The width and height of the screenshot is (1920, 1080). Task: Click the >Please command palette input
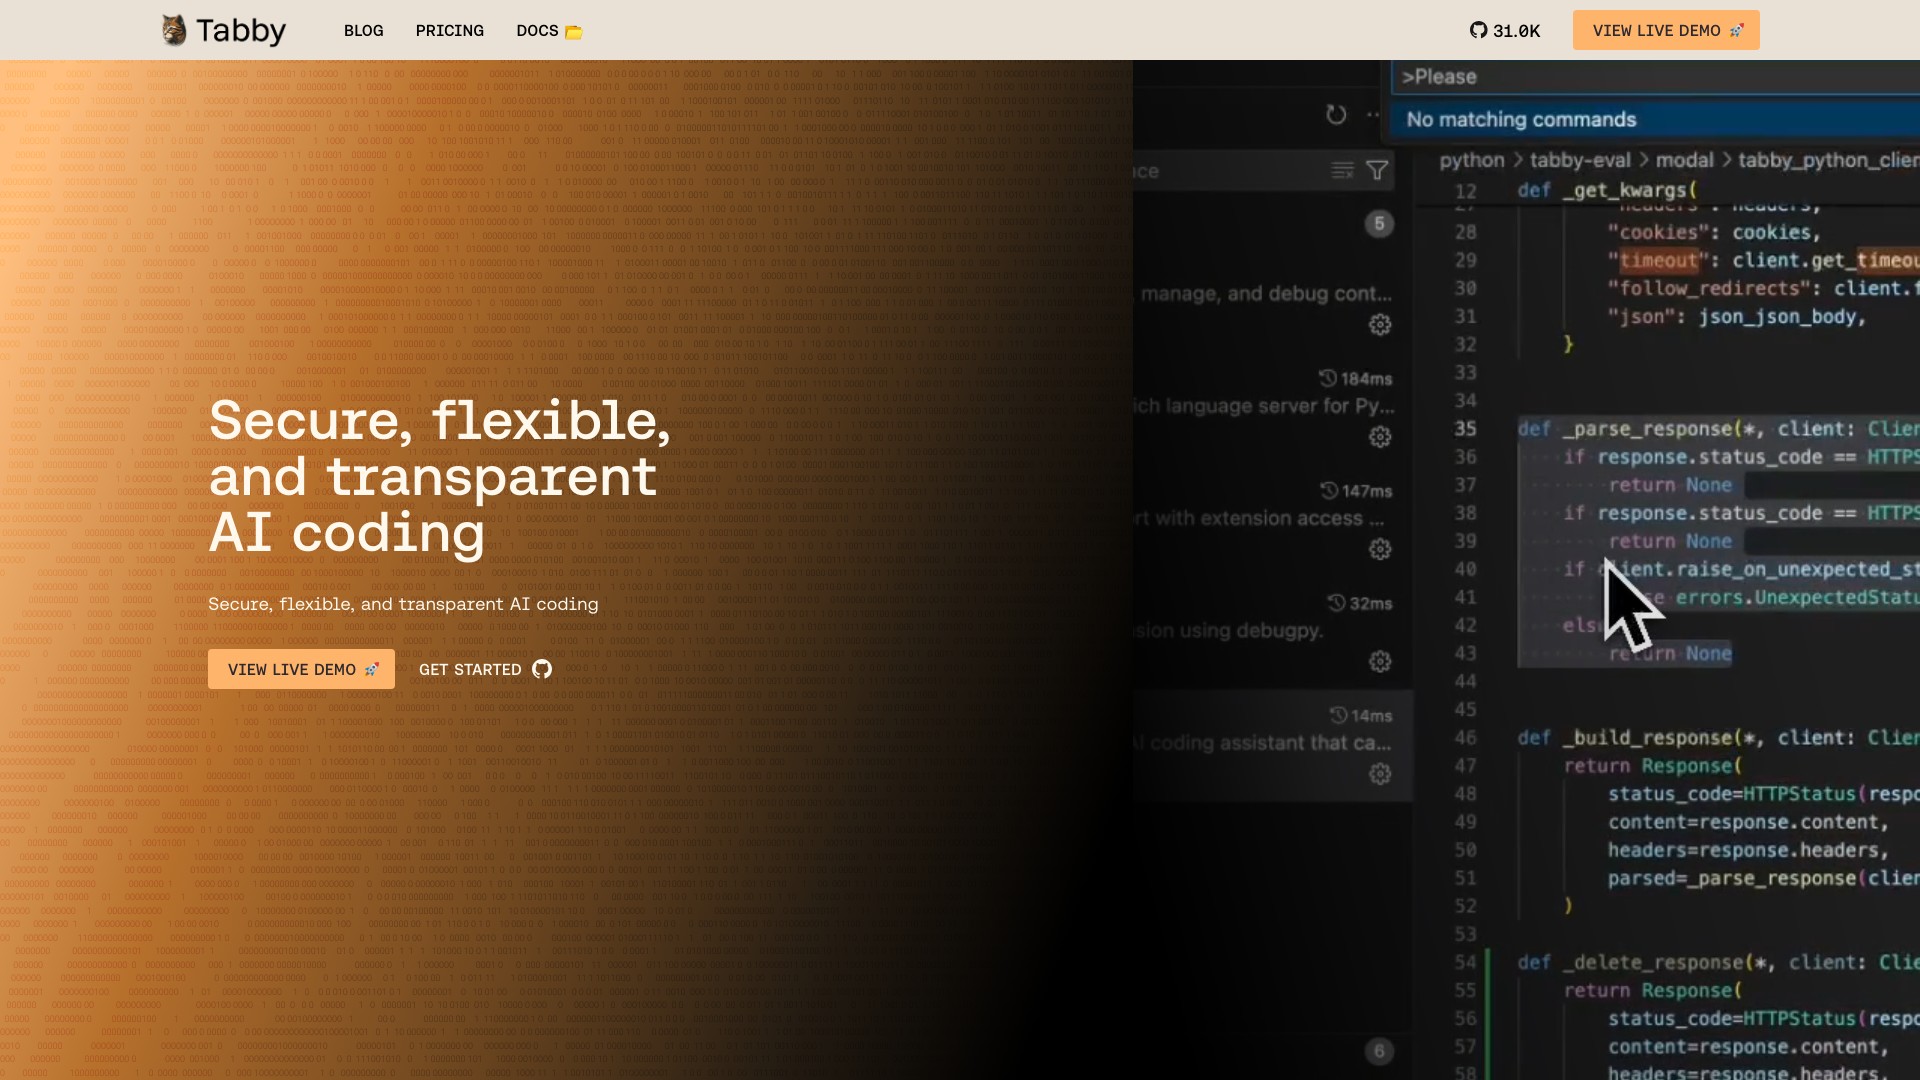1650,77
